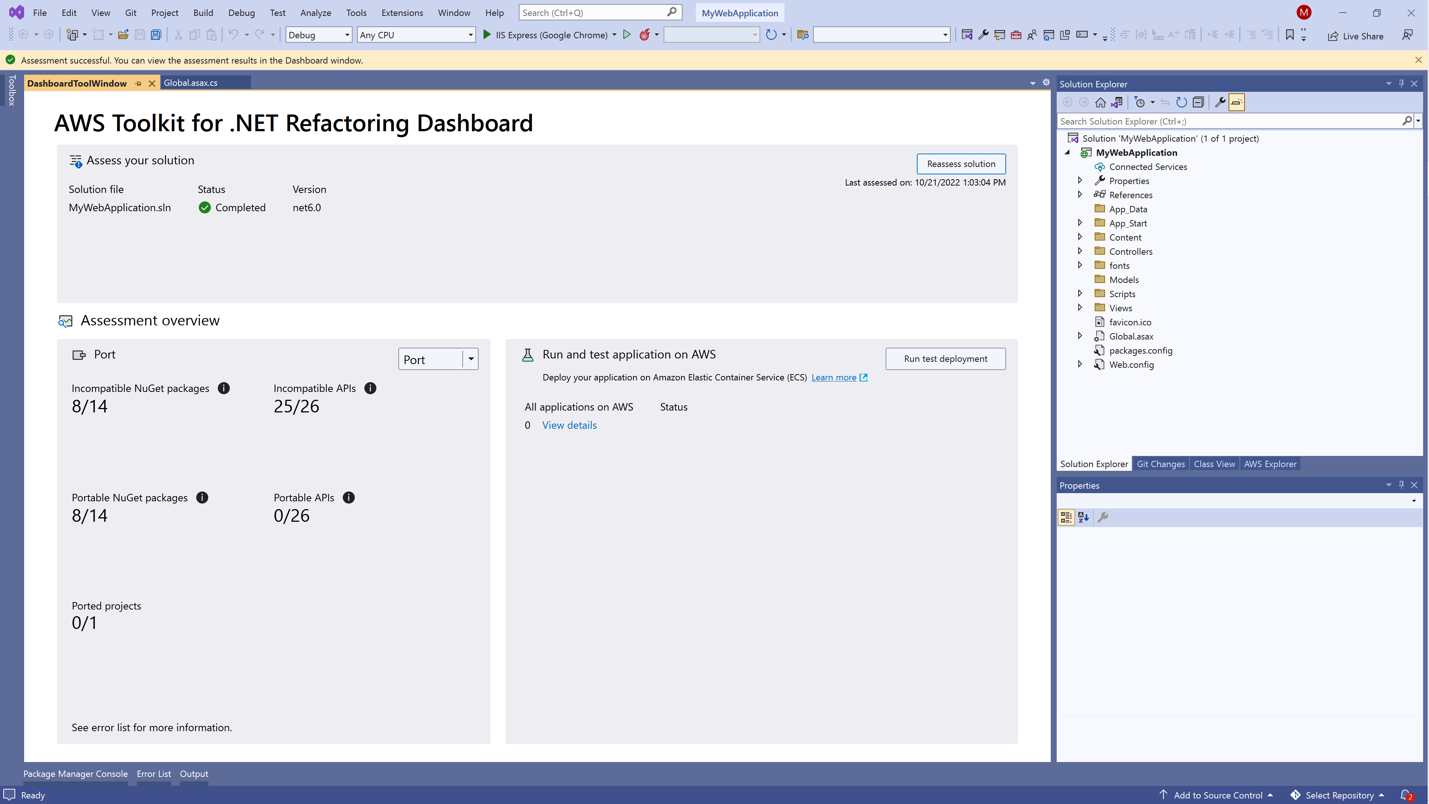Open the View details link
Screen dimensions: 1429x804
[569, 425]
